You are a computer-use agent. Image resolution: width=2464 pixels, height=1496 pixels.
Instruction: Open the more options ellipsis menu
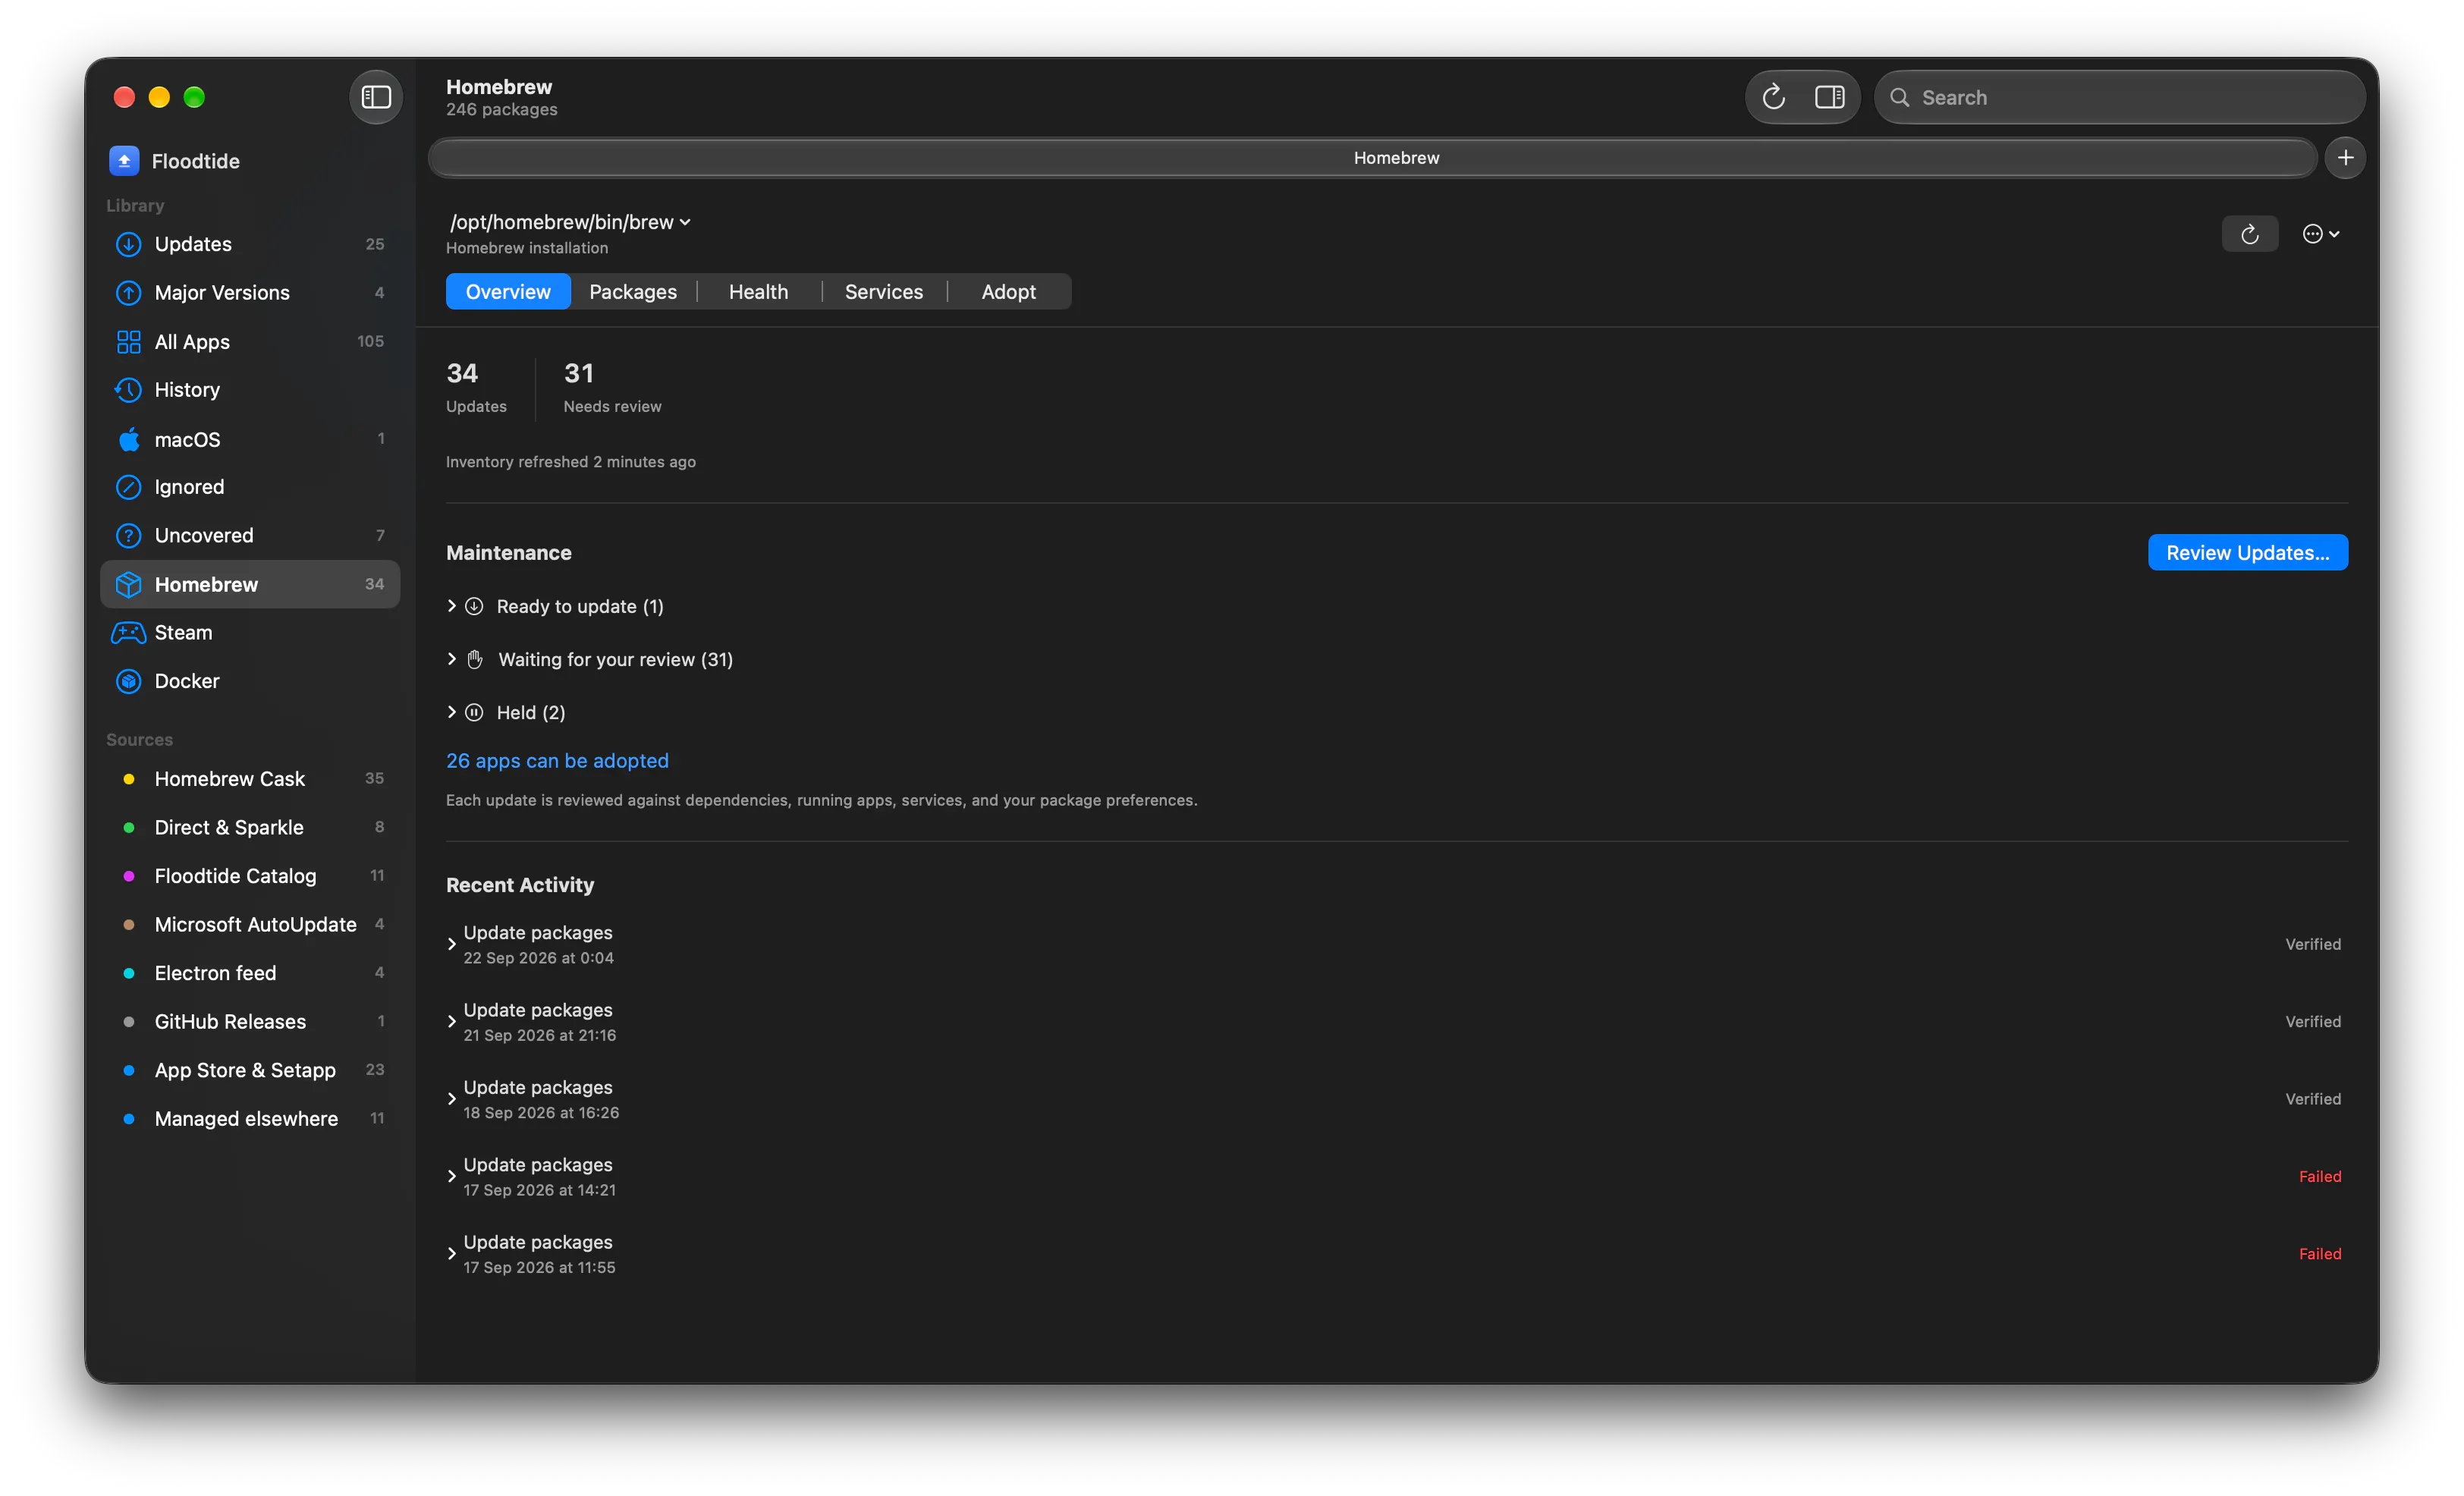(x=2320, y=234)
